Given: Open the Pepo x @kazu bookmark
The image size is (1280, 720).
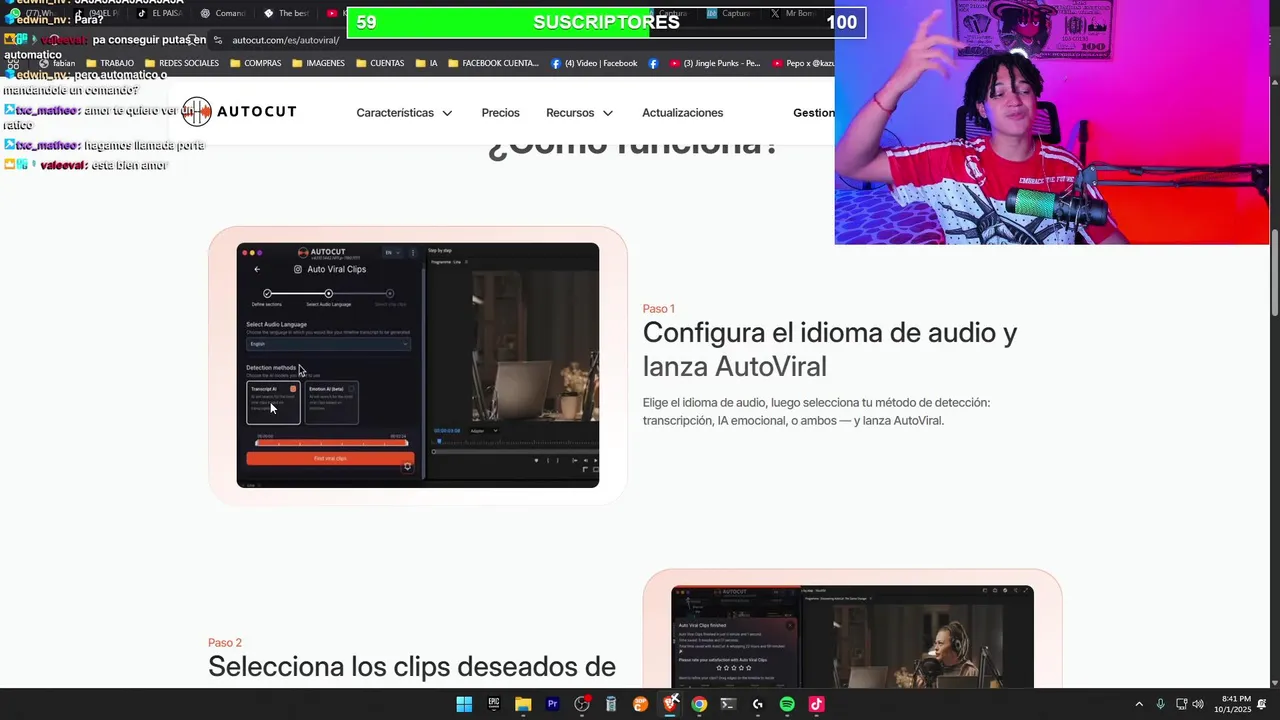Looking at the screenshot, I should click(803, 63).
